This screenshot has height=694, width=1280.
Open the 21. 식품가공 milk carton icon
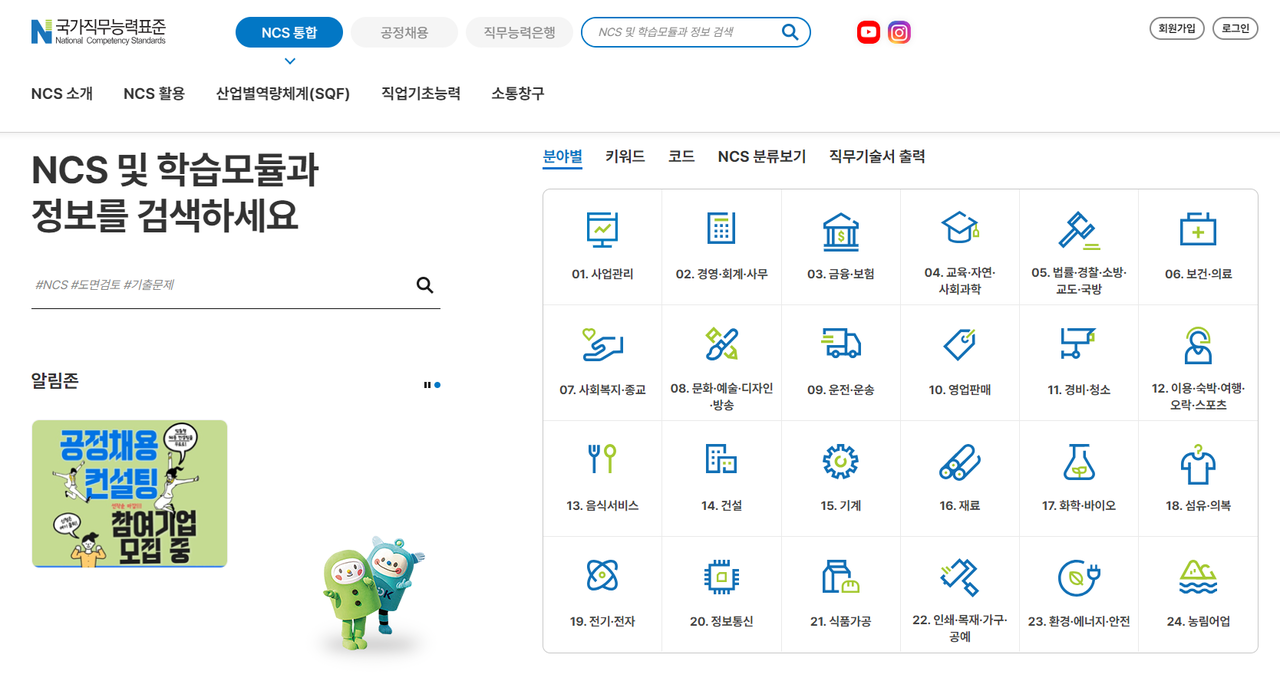point(840,577)
